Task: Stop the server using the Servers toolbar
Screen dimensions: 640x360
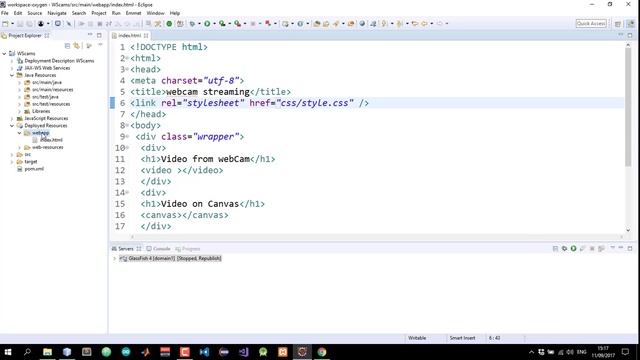Action: [x=592, y=248]
